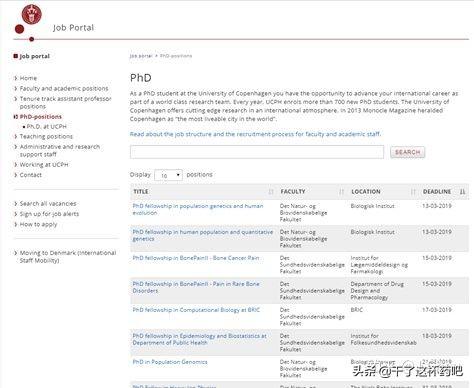Open Moving to Denmark staff mobility link
The height and width of the screenshot is (388, 474).
68,256
